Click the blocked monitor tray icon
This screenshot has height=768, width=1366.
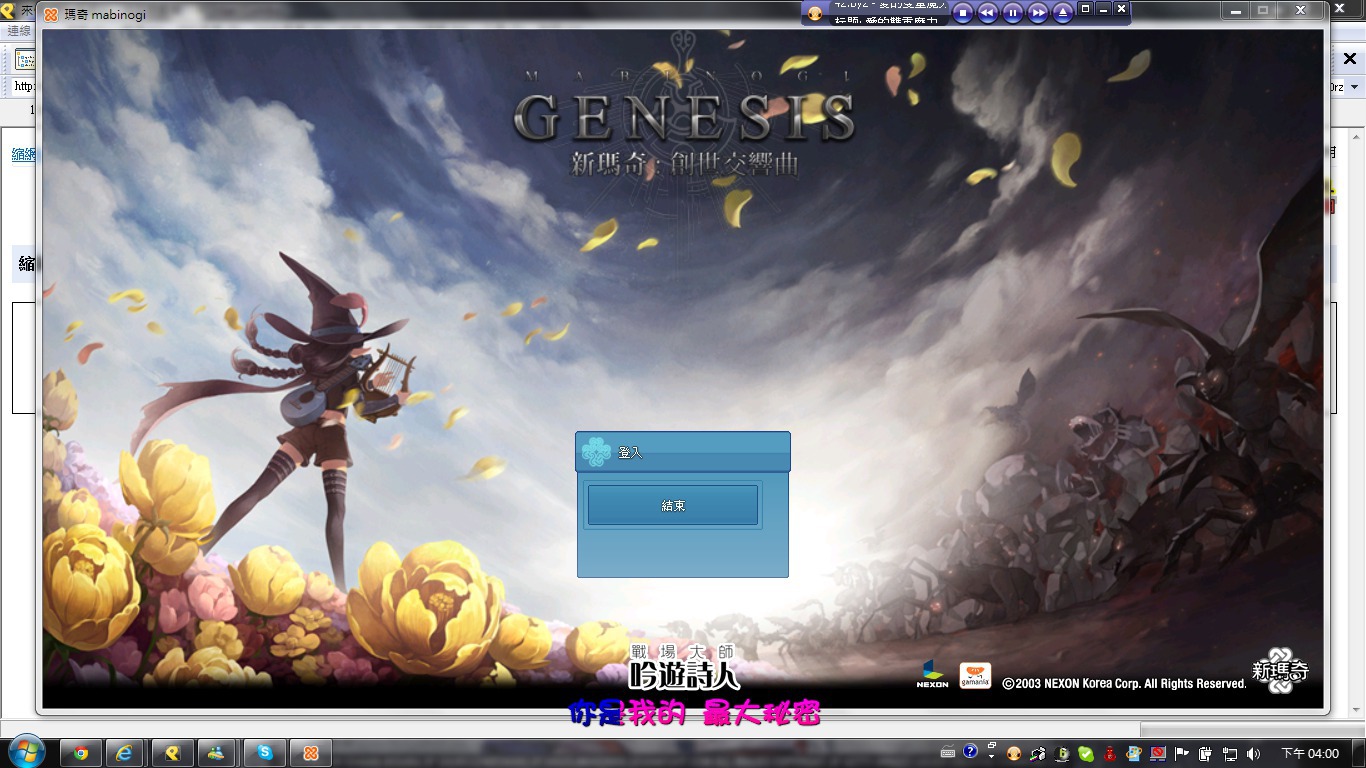point(1158,754)
